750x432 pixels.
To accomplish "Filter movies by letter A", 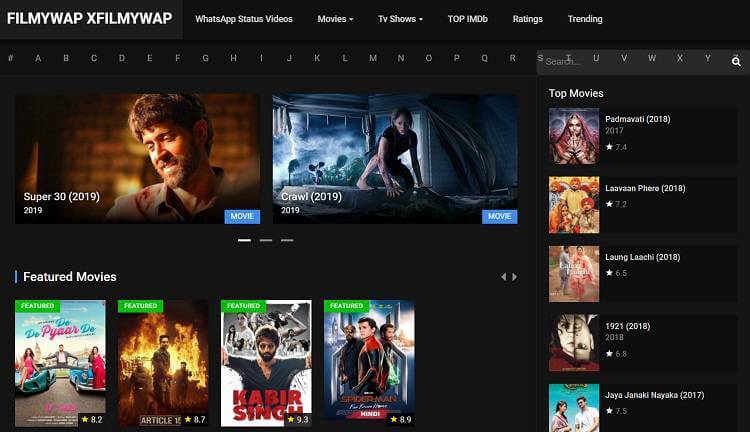I will (38, 58).
